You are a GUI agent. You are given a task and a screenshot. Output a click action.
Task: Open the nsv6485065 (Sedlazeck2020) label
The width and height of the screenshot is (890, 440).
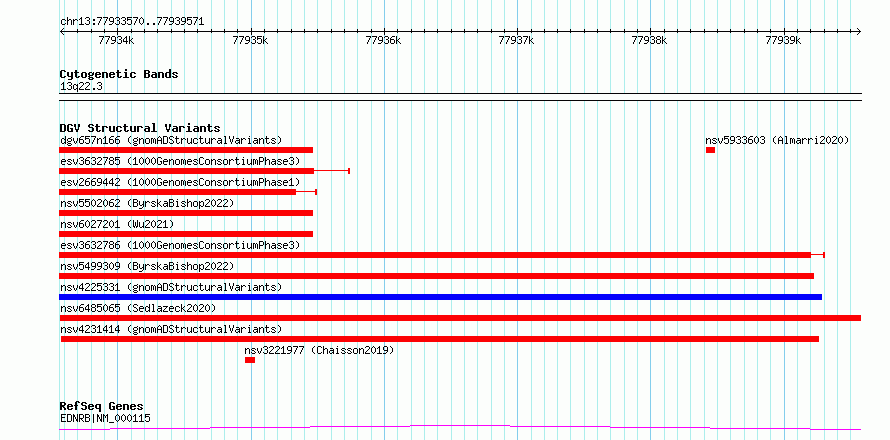tap(138, 308)
